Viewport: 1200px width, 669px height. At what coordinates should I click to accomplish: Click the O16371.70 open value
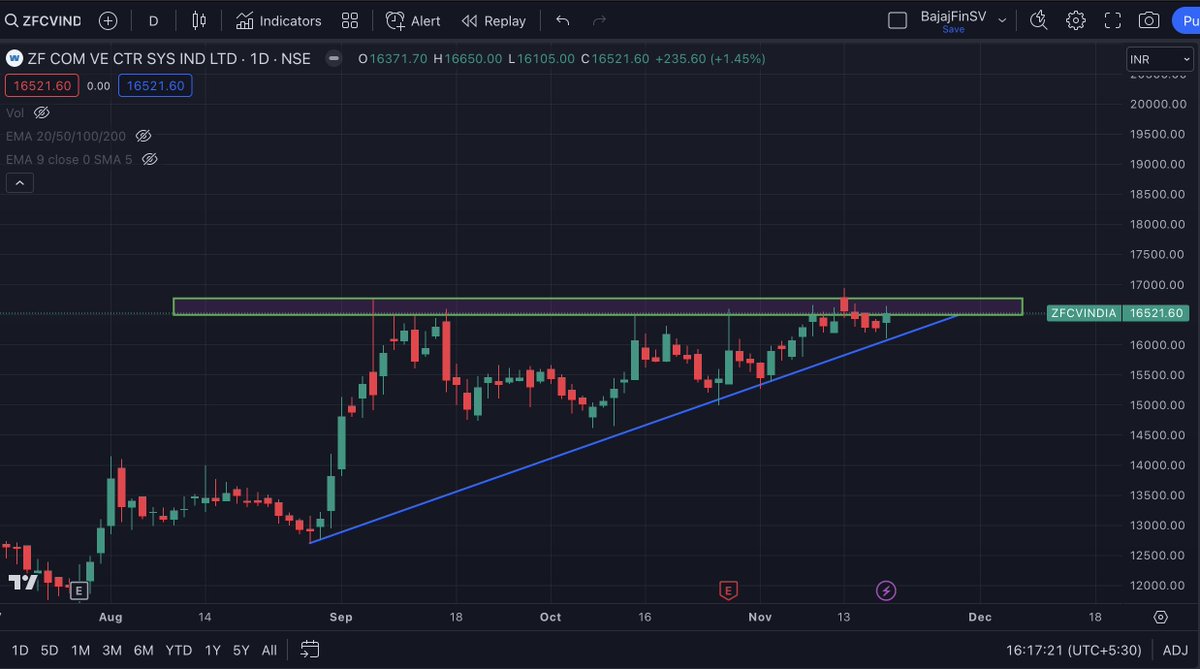tap(393, 59)
